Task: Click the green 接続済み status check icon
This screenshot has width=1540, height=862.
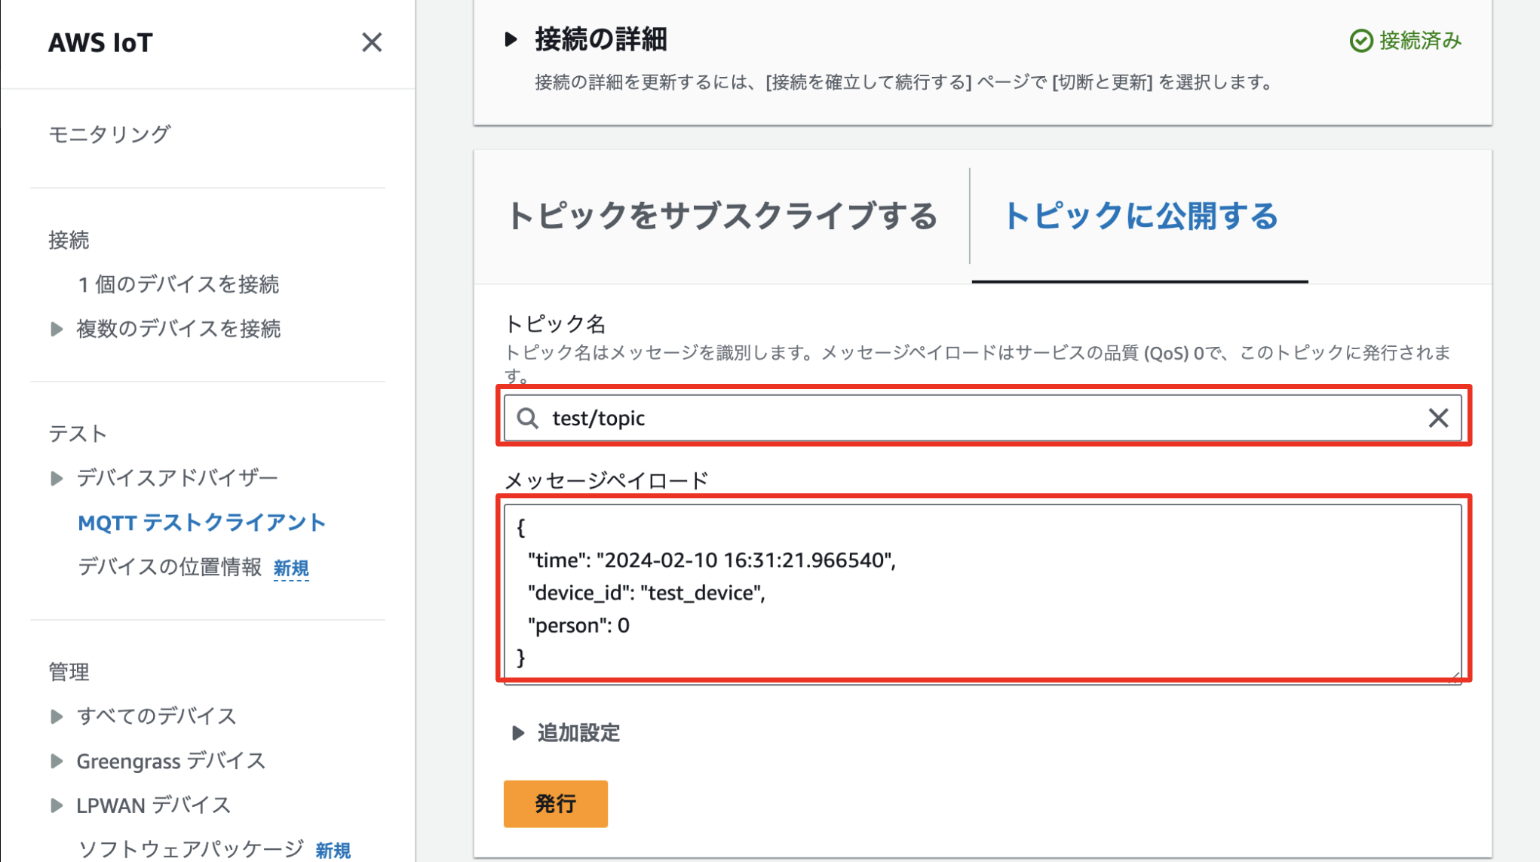Action: [x=1362, y=41]
